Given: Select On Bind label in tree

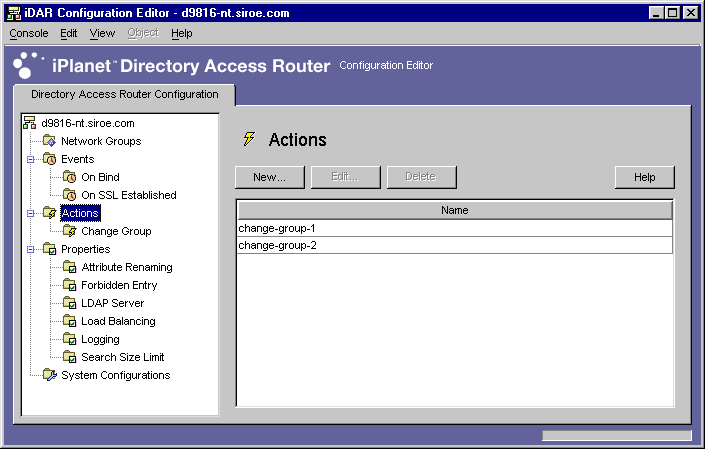Looking at the screenshot, I should (100, 177).
